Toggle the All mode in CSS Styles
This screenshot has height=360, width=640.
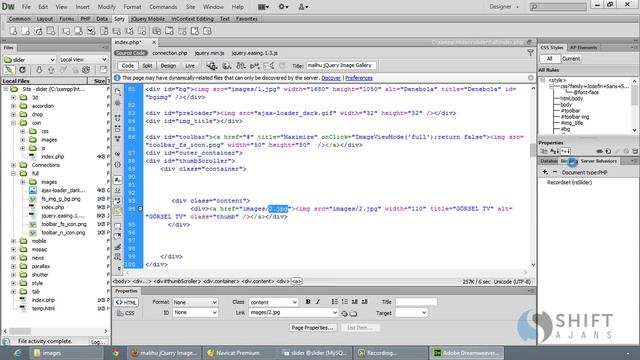(x=550, y=59)
